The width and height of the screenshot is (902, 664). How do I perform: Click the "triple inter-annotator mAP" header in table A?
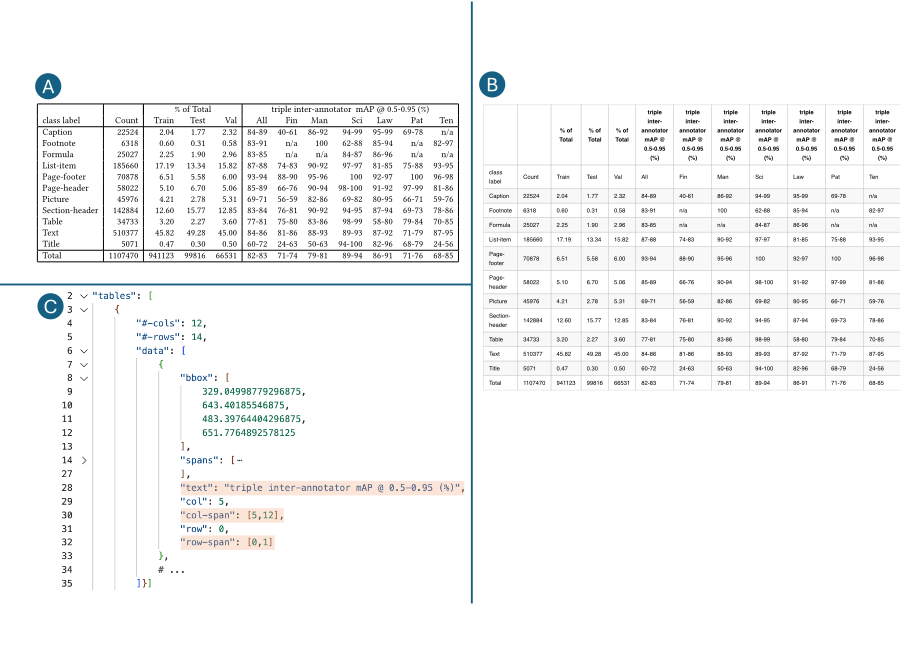click(x=350, y=109)
